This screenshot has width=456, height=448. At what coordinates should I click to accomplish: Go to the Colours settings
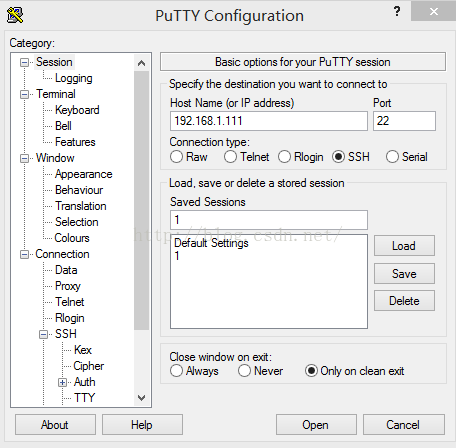[x=72, y=238]
